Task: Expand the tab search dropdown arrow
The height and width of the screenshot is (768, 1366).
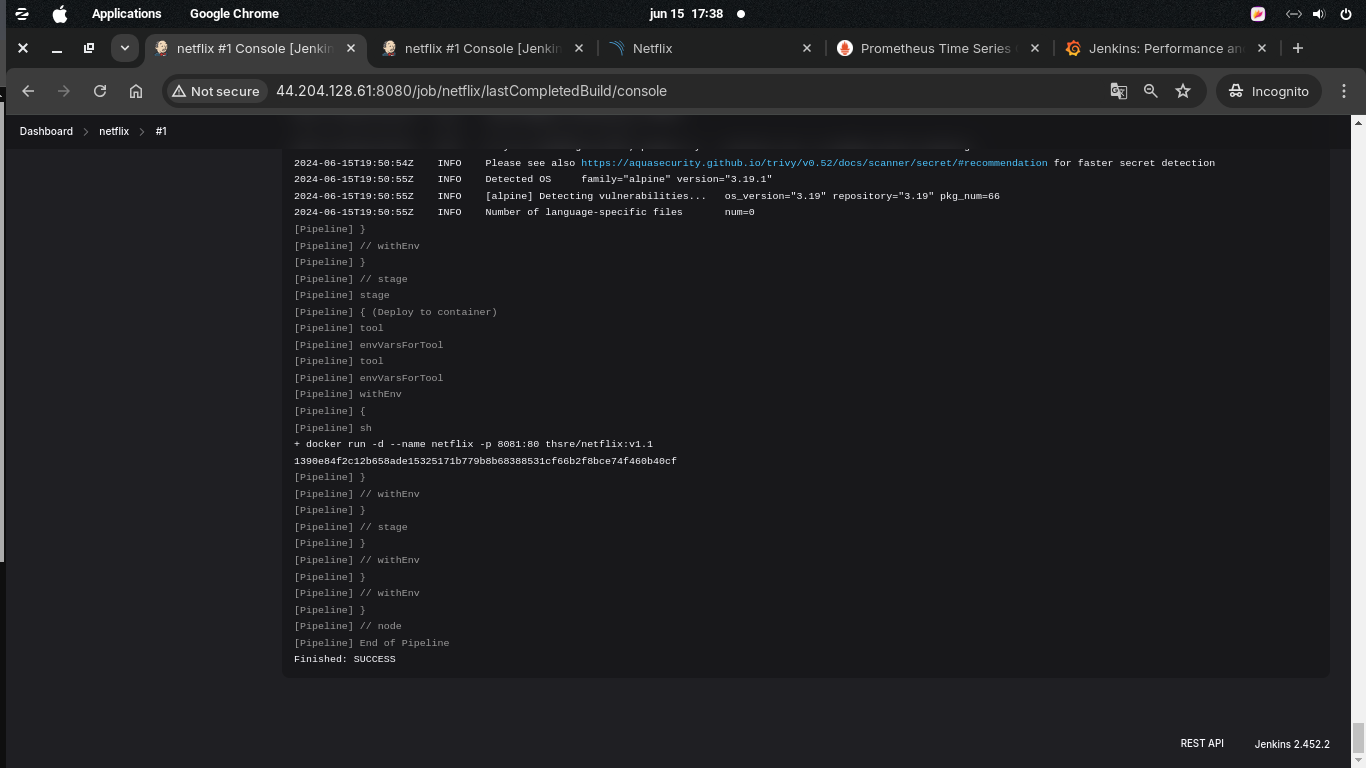Action: pos(124,48)
